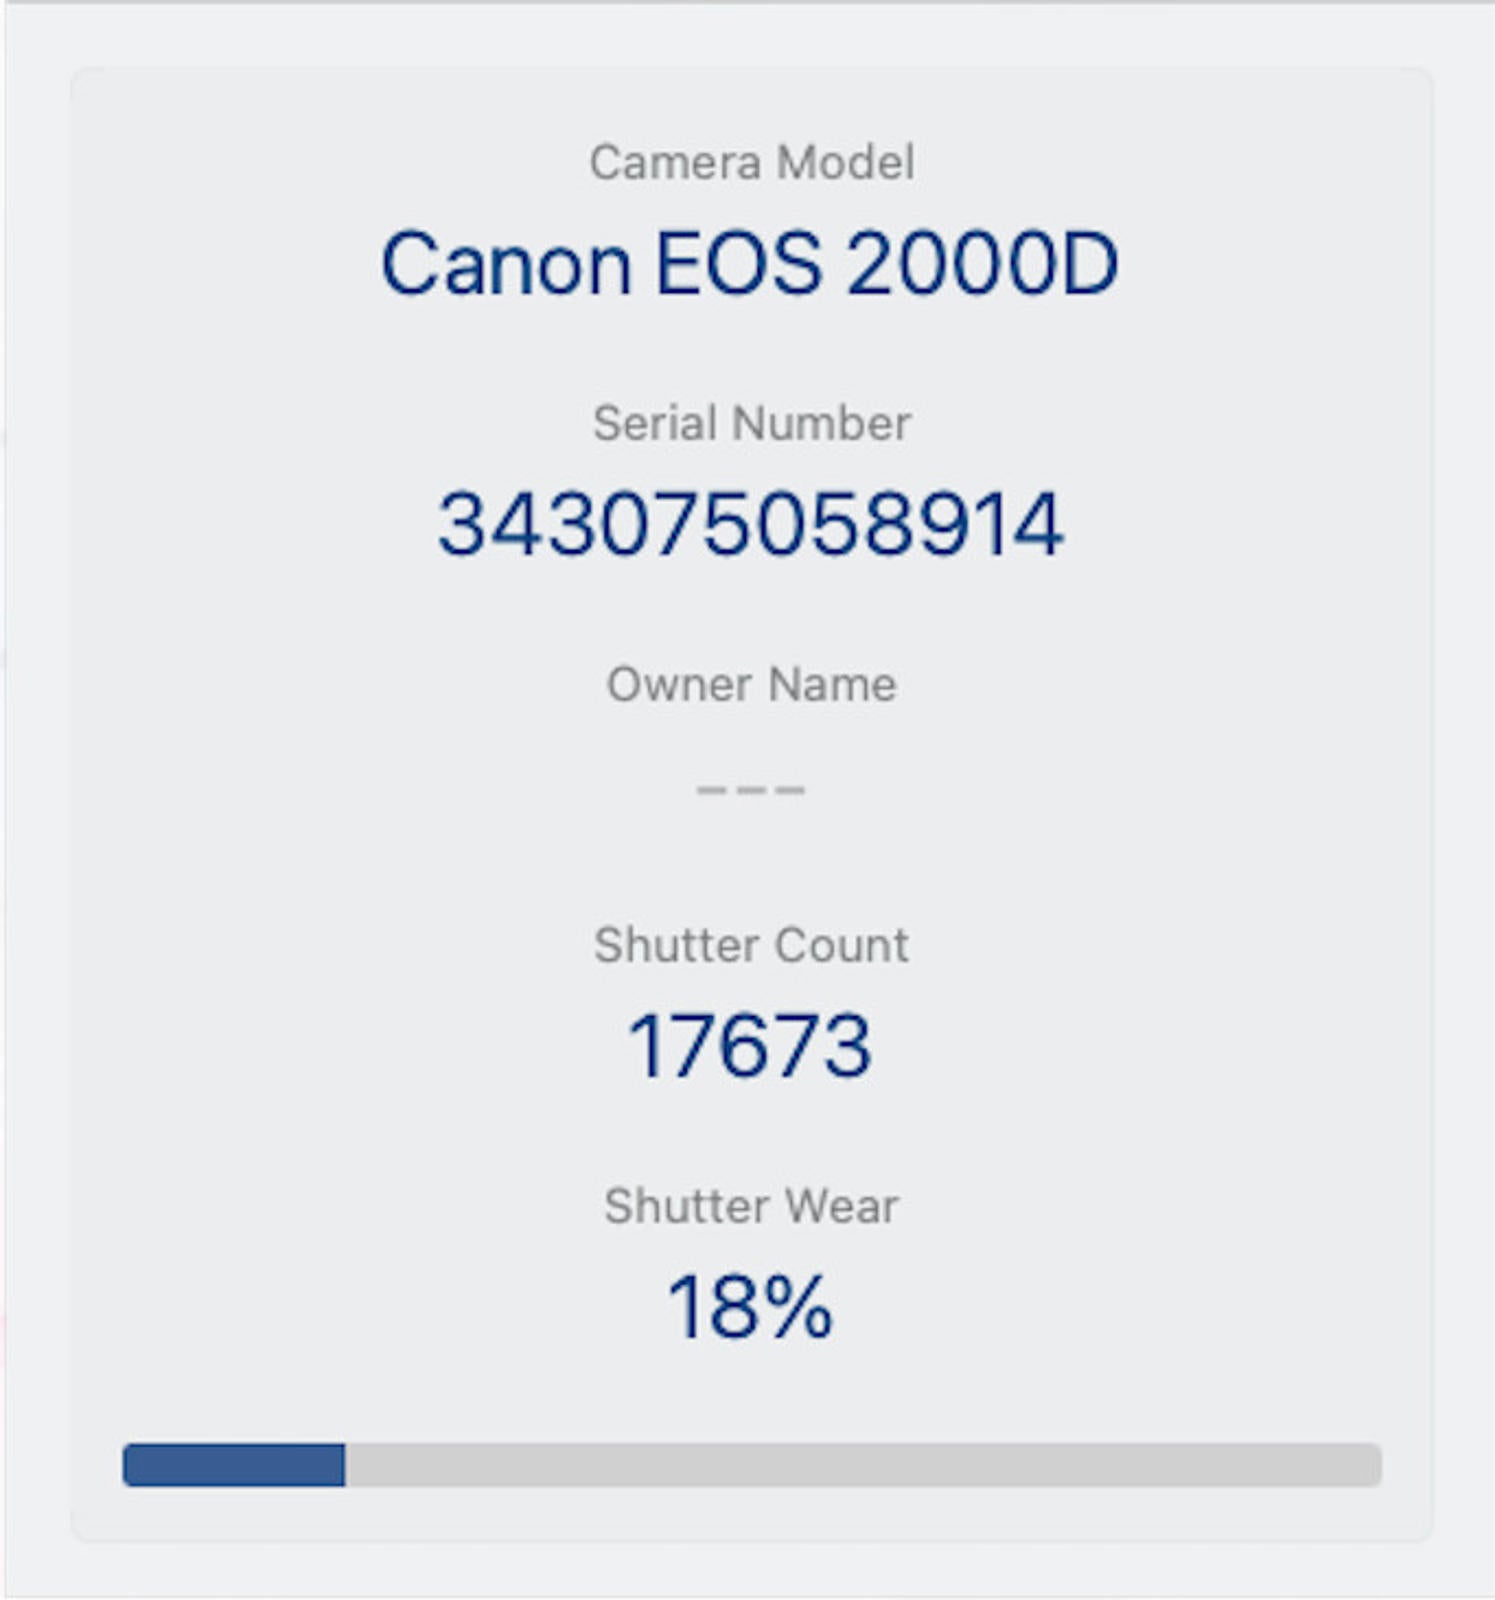Select the shutter count value 17673

(x=750, y=1046)
